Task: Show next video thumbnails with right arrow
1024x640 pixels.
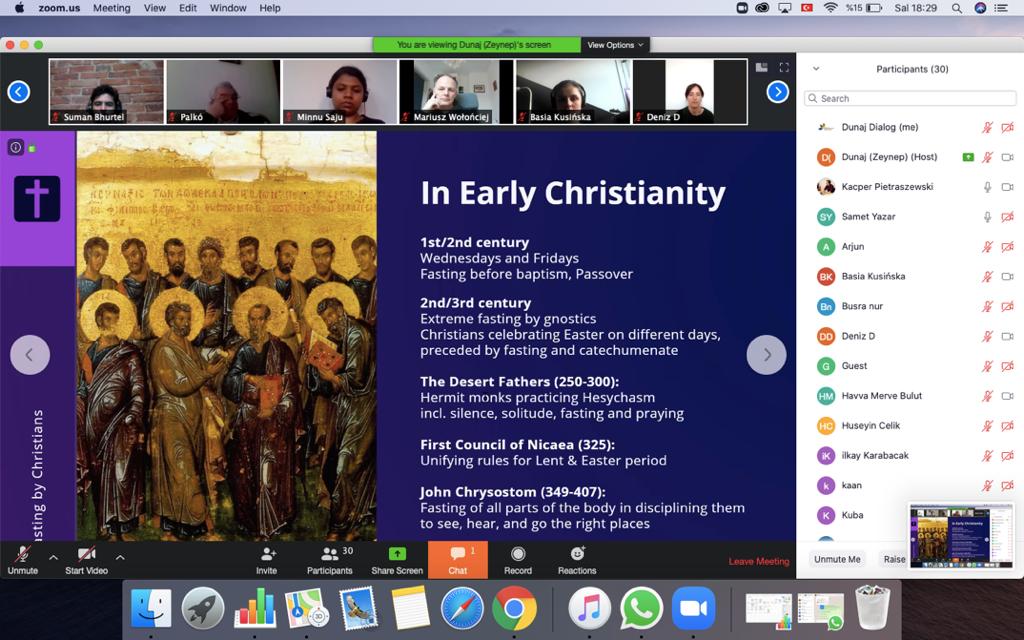Action: 777,91
